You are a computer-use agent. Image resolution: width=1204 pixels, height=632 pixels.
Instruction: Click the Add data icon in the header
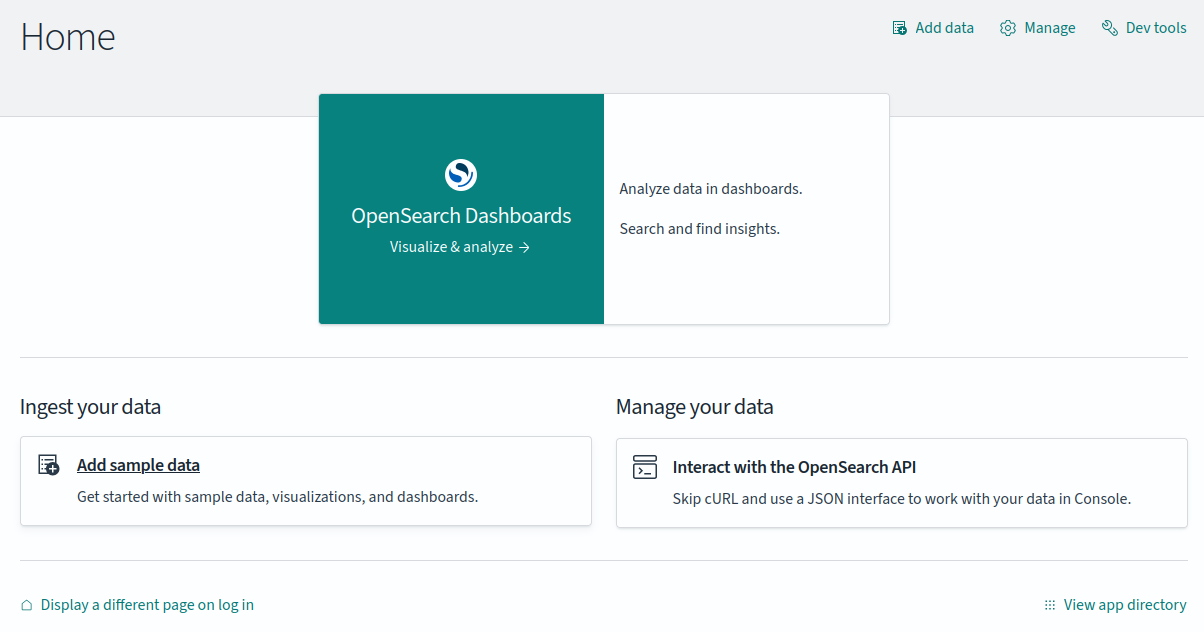coord(898,27)
